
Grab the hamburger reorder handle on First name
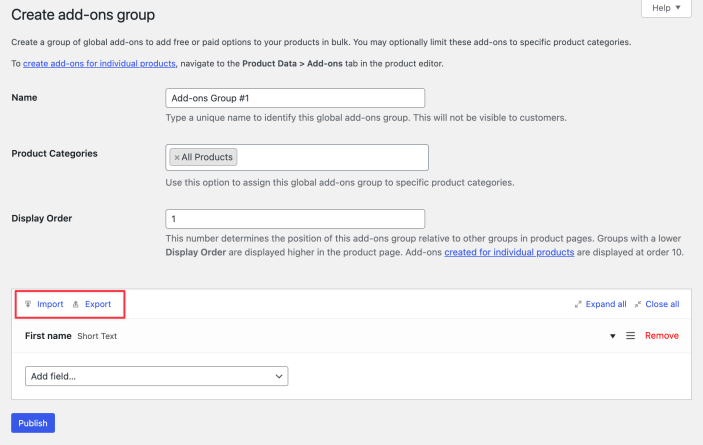click(630, 336)
